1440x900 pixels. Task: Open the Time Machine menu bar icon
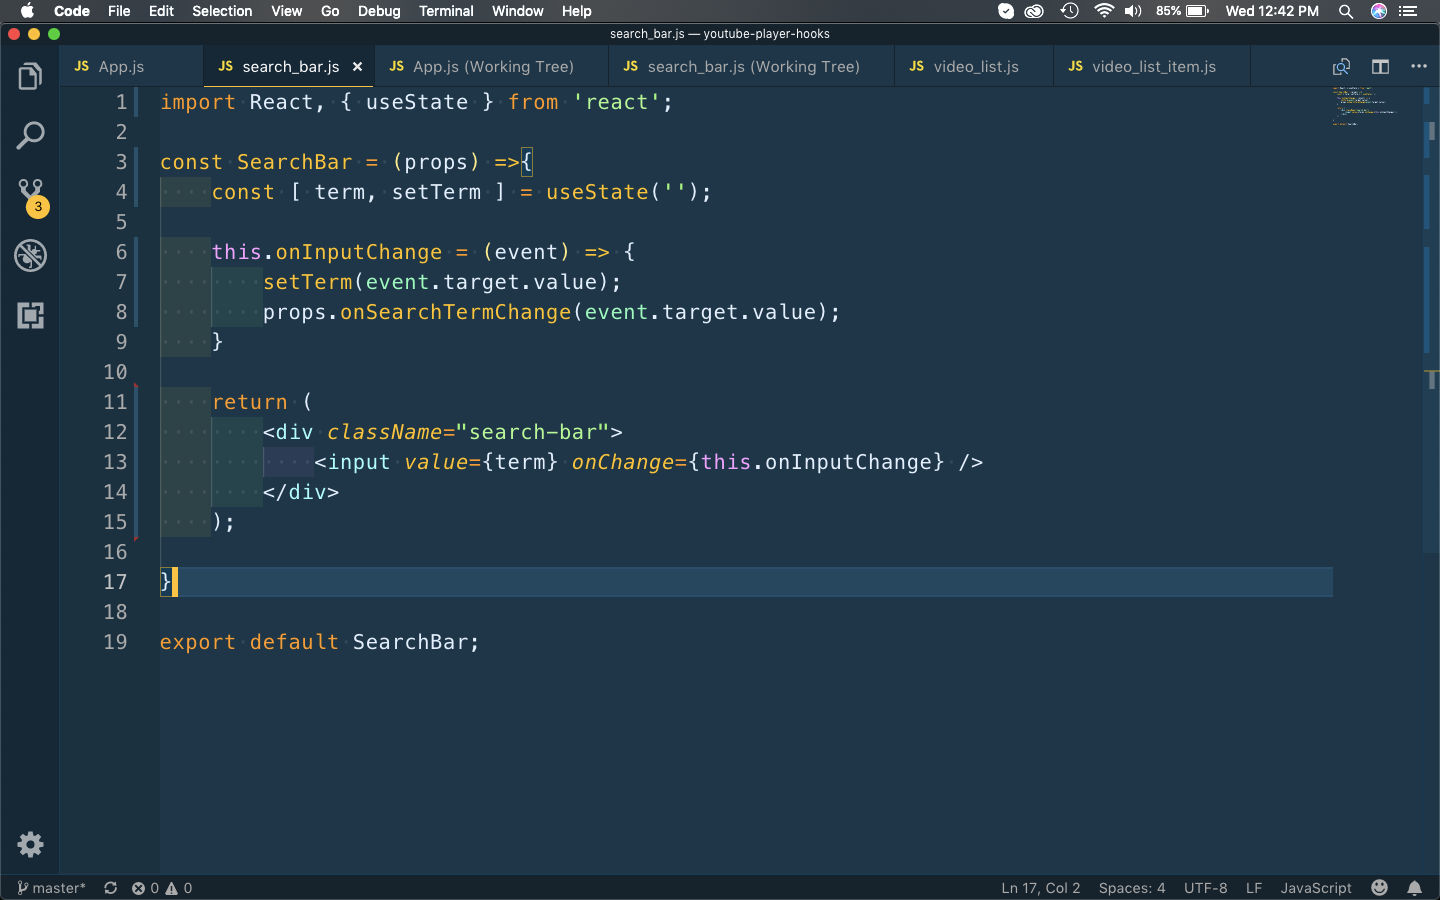(x=1070, y=11)
